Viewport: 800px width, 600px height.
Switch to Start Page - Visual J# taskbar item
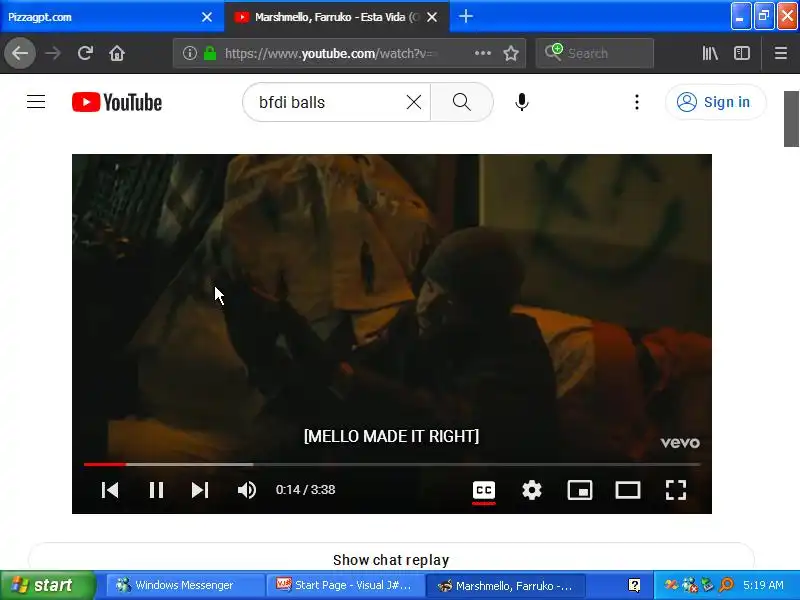pyautogui.click(x=345, y=585)
